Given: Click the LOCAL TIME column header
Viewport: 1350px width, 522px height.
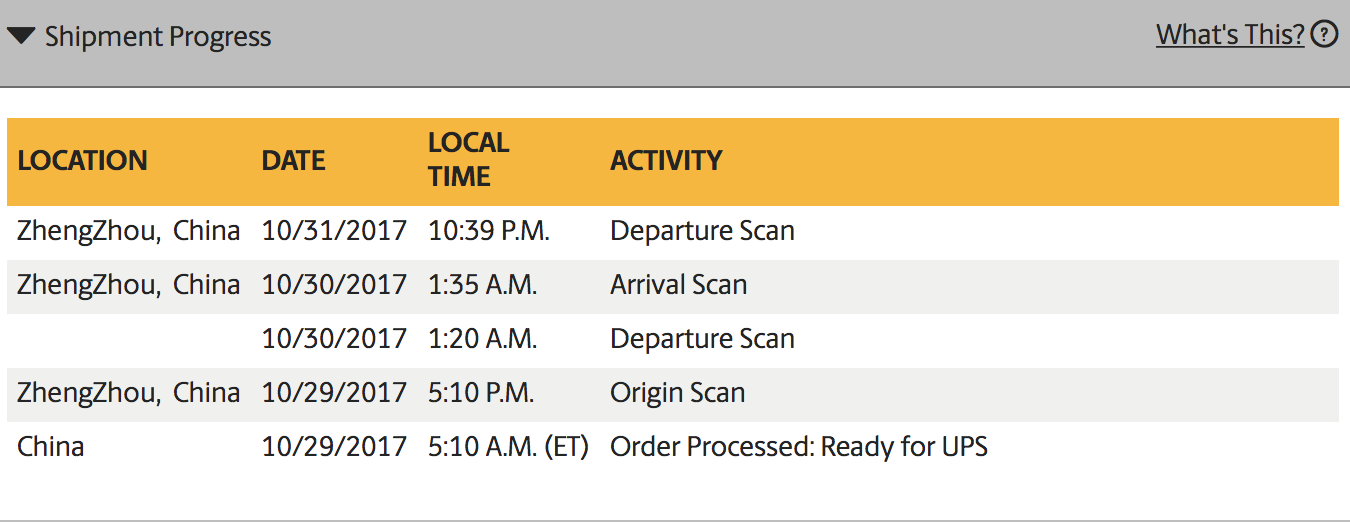Looking at the screenshot, I should tap(469, 159).
